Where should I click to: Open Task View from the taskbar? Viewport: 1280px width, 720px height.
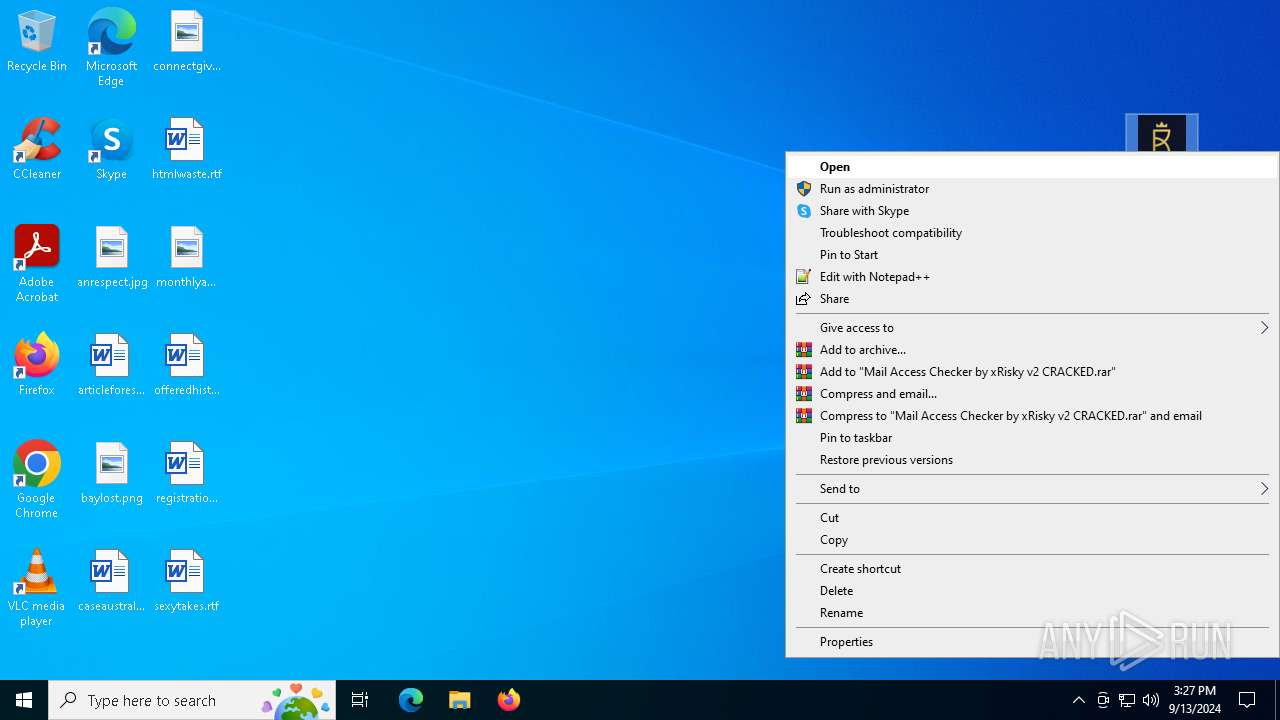click(x=360, y=700)
